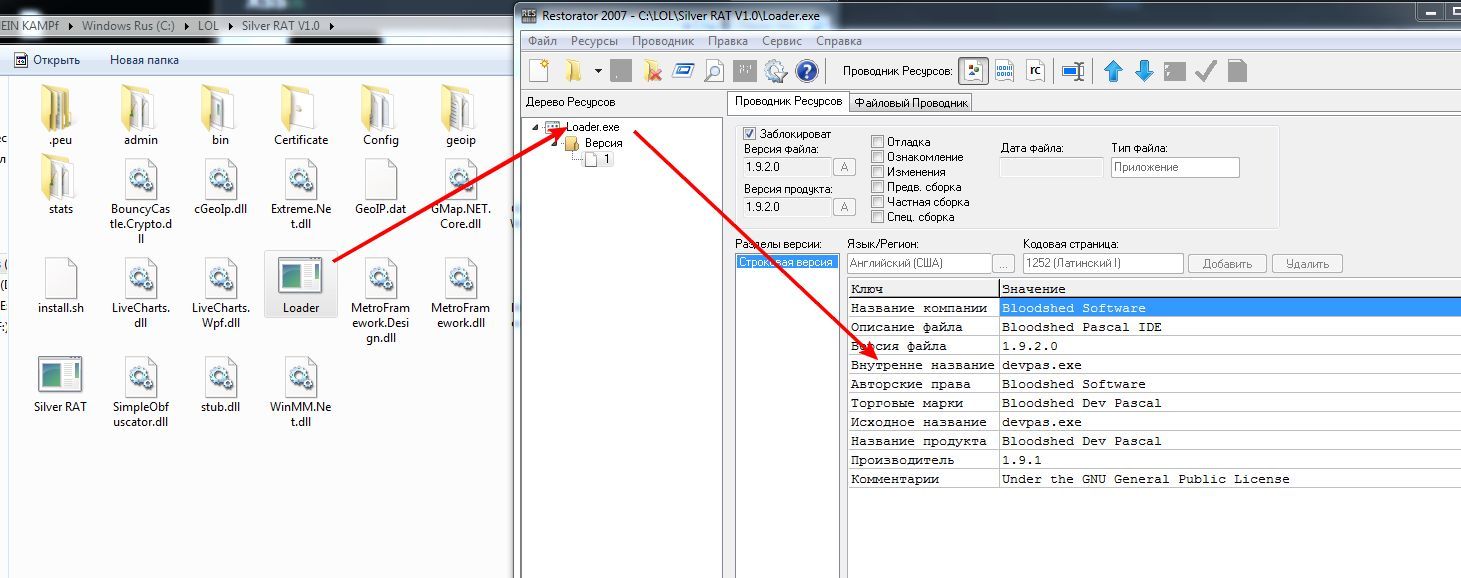Viewport: 1461px width, 578px height.
Task: Click the gear settings toolbar icon
Action: click(x=776, y=71)
